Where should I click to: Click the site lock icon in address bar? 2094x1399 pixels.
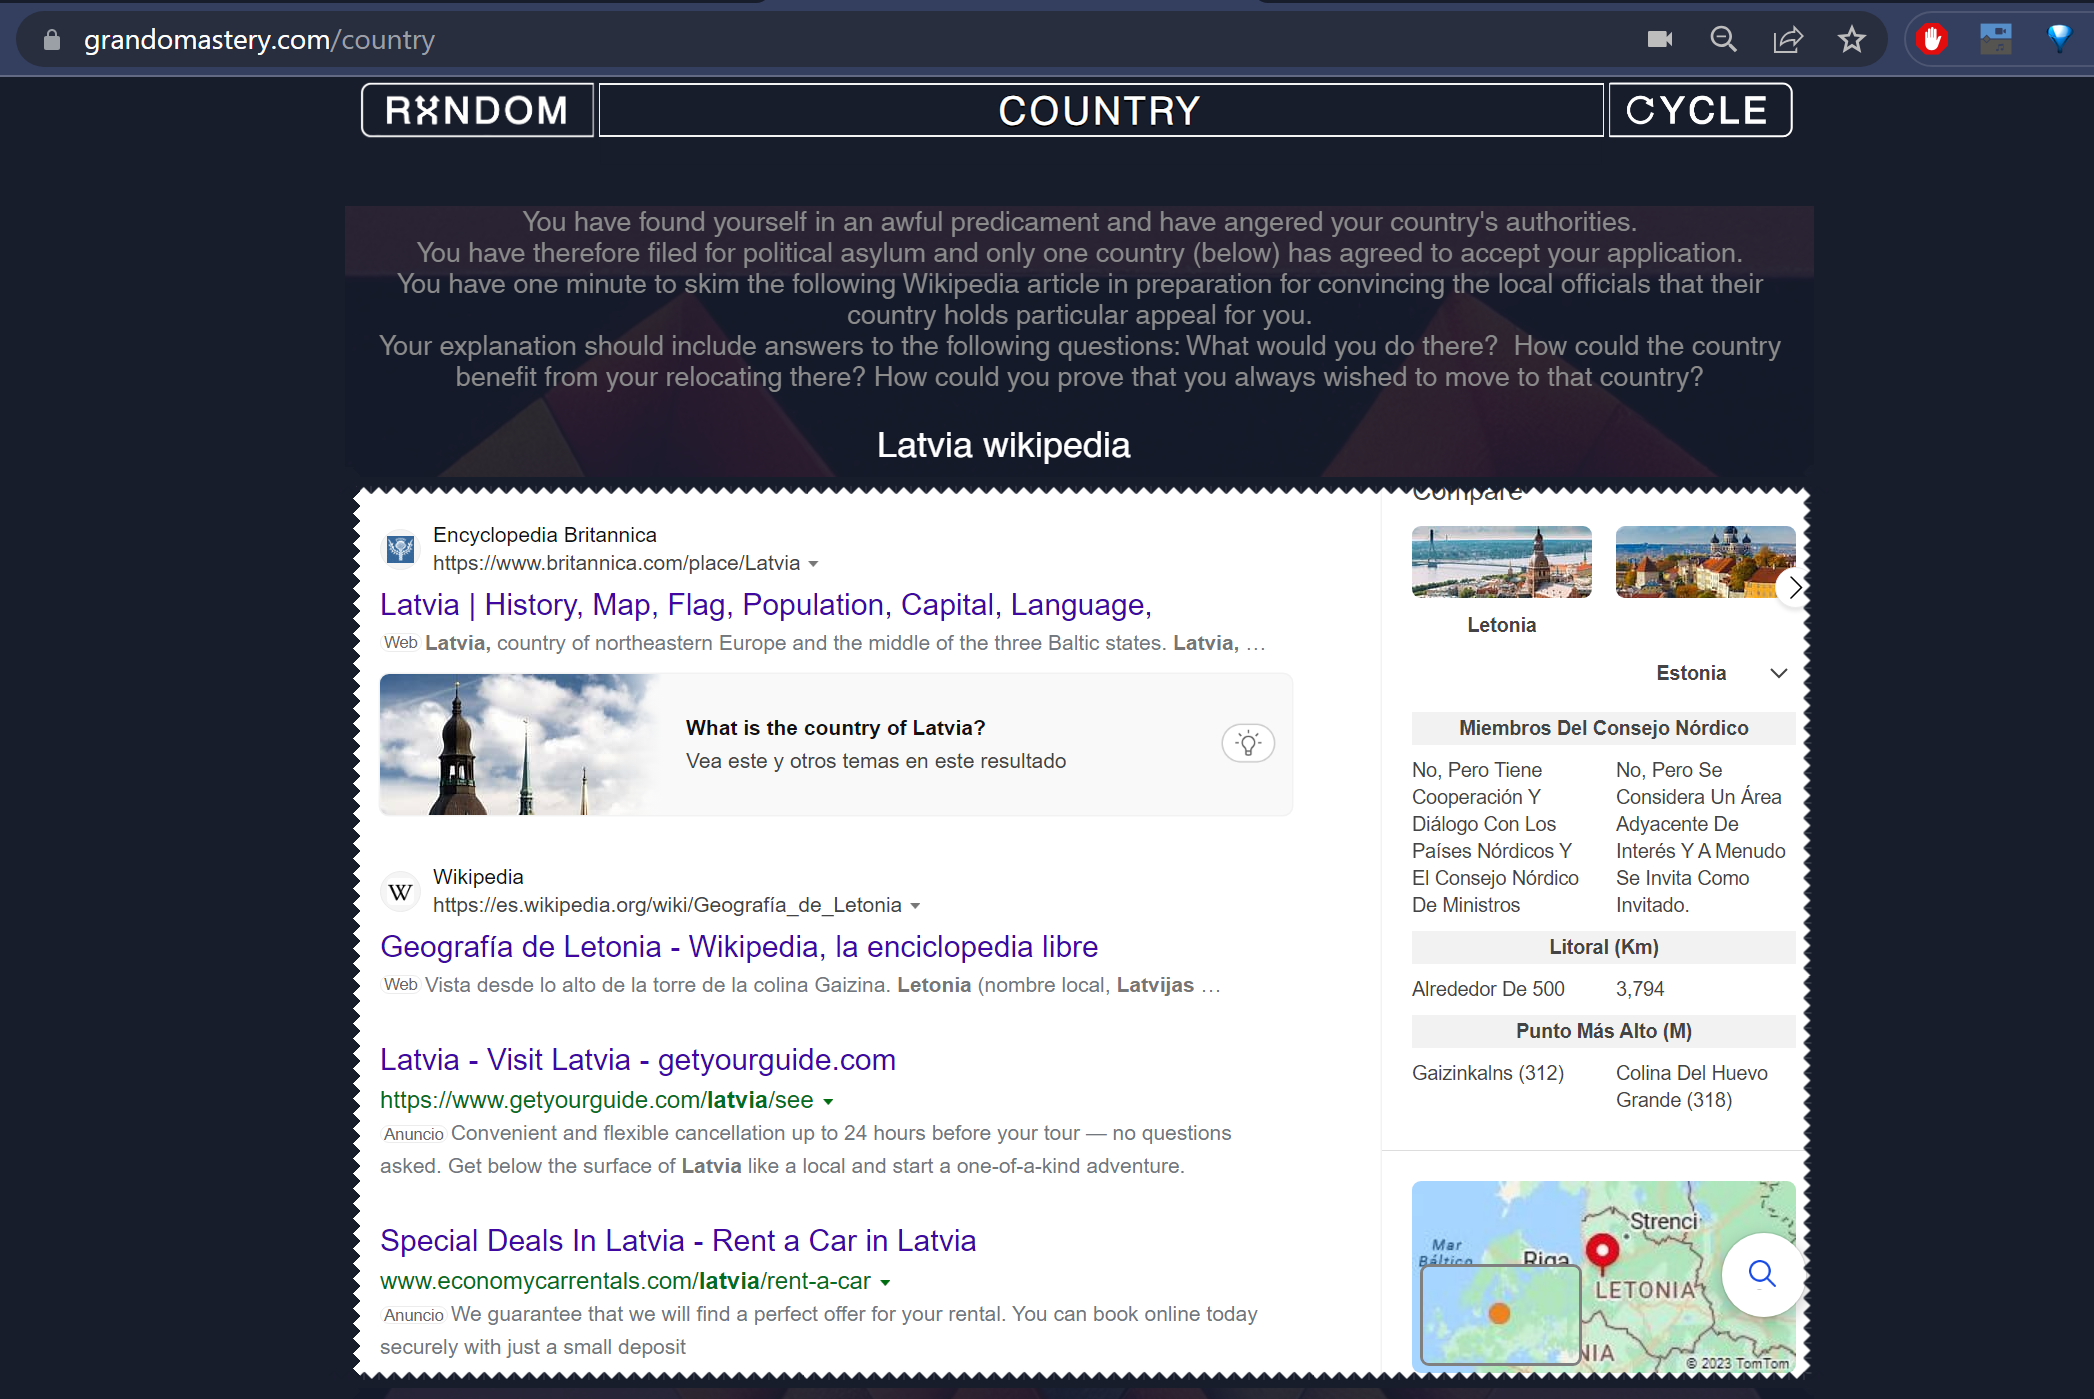pyautogui.click(x=52, y=40)
